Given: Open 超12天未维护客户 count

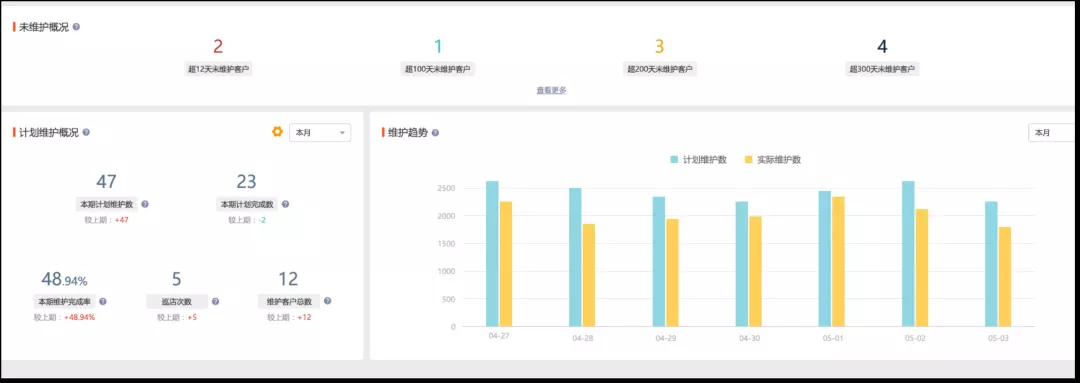Looking at the screenshot, I should tap(218, 47).
